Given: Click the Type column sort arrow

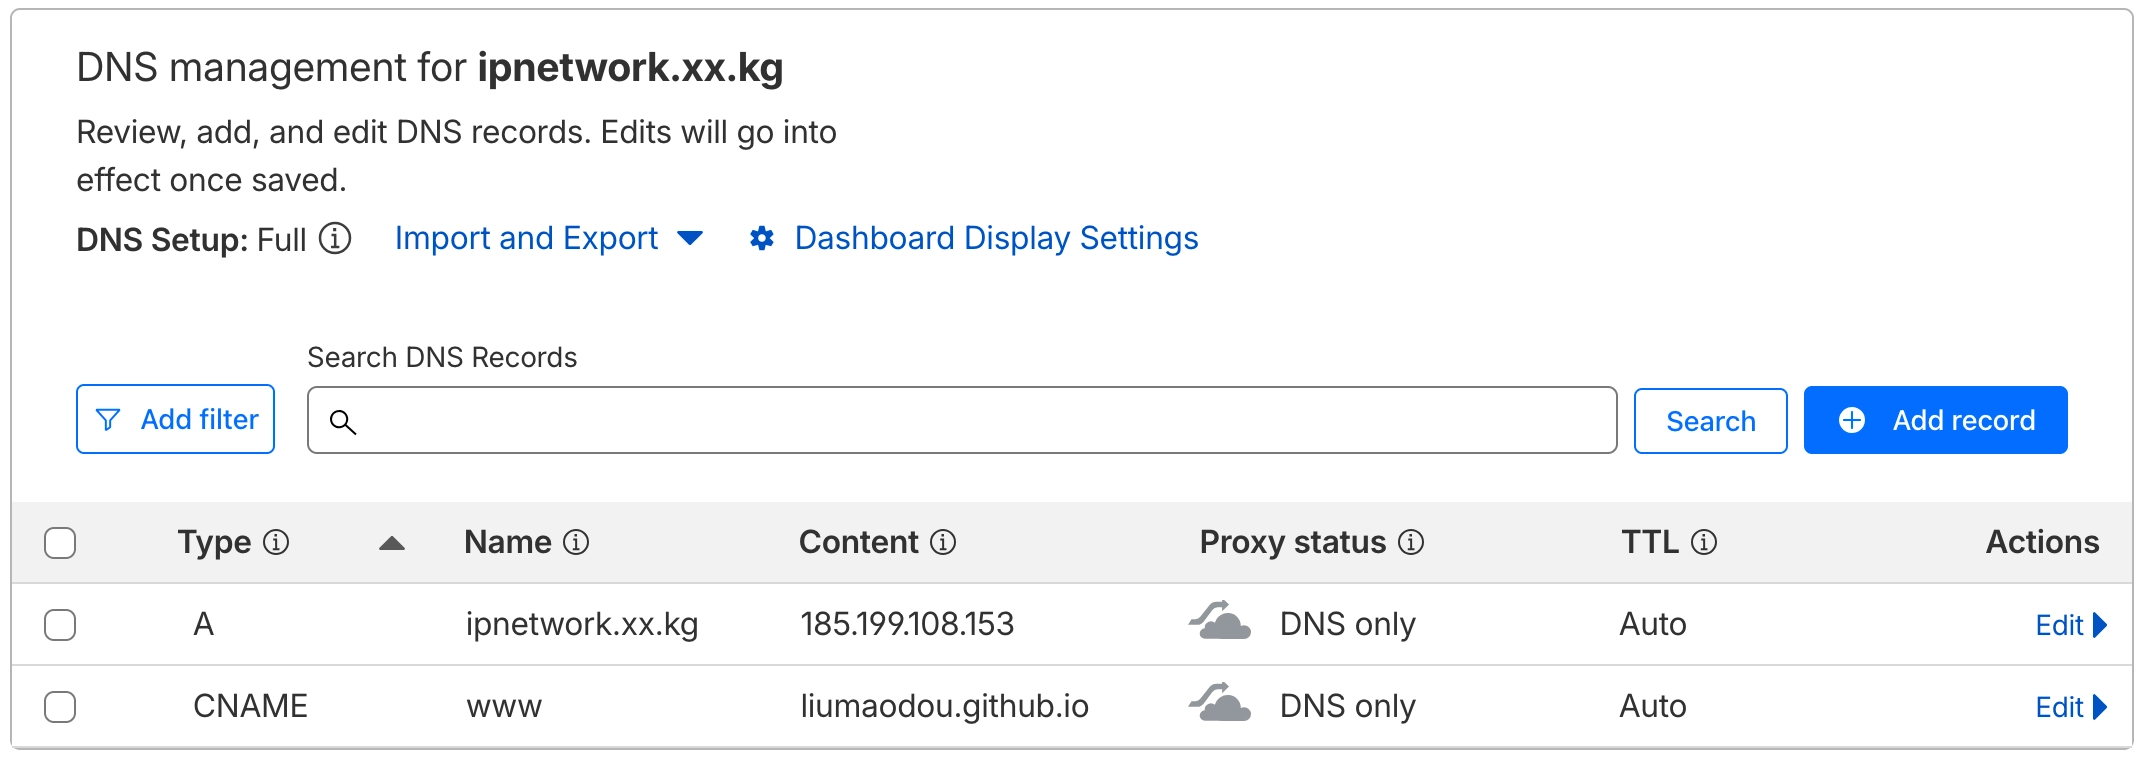Looking at the screenshot, I should pos(392,544).
